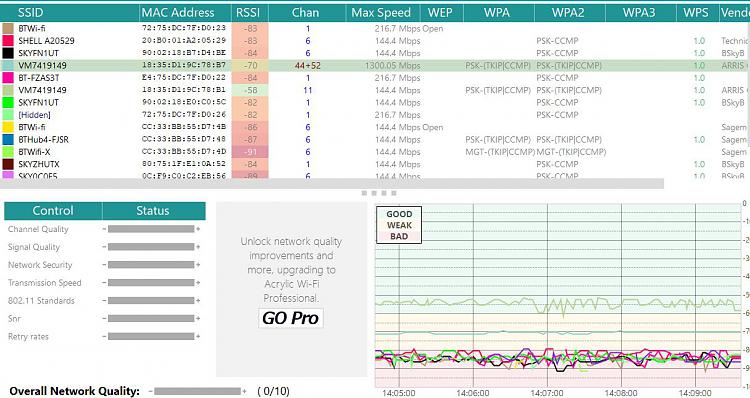The height and width of the screenshot is (398, 750).
Task: Click the GOOD WEAK BAD legend box
Action: pyautogui.click(x=399, y=225)
